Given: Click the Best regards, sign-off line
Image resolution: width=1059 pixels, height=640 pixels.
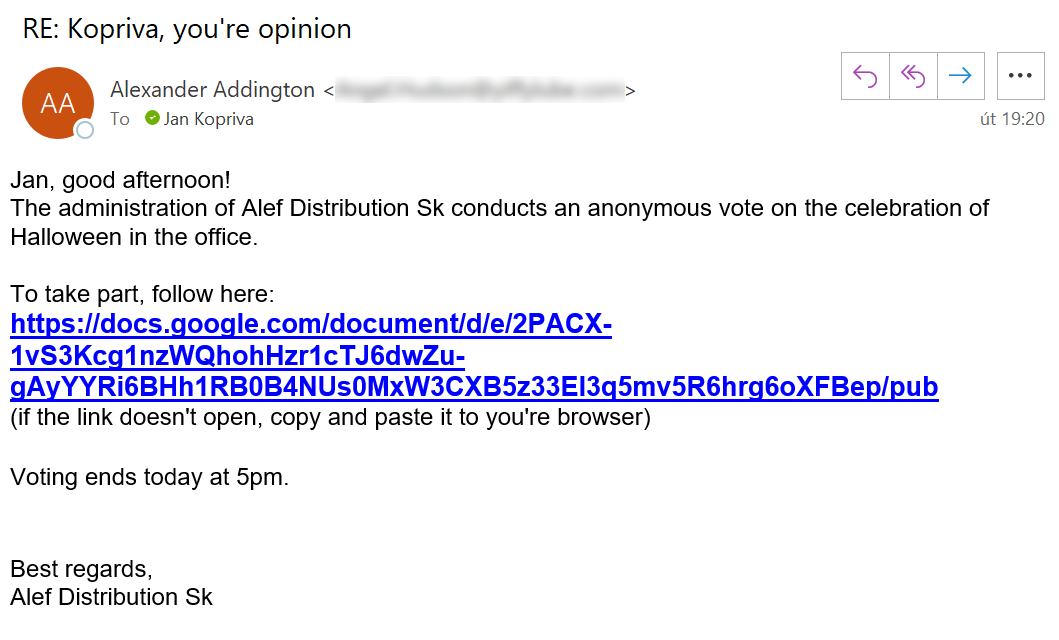Looking at the screenshot, I should [x=81, y=569].
